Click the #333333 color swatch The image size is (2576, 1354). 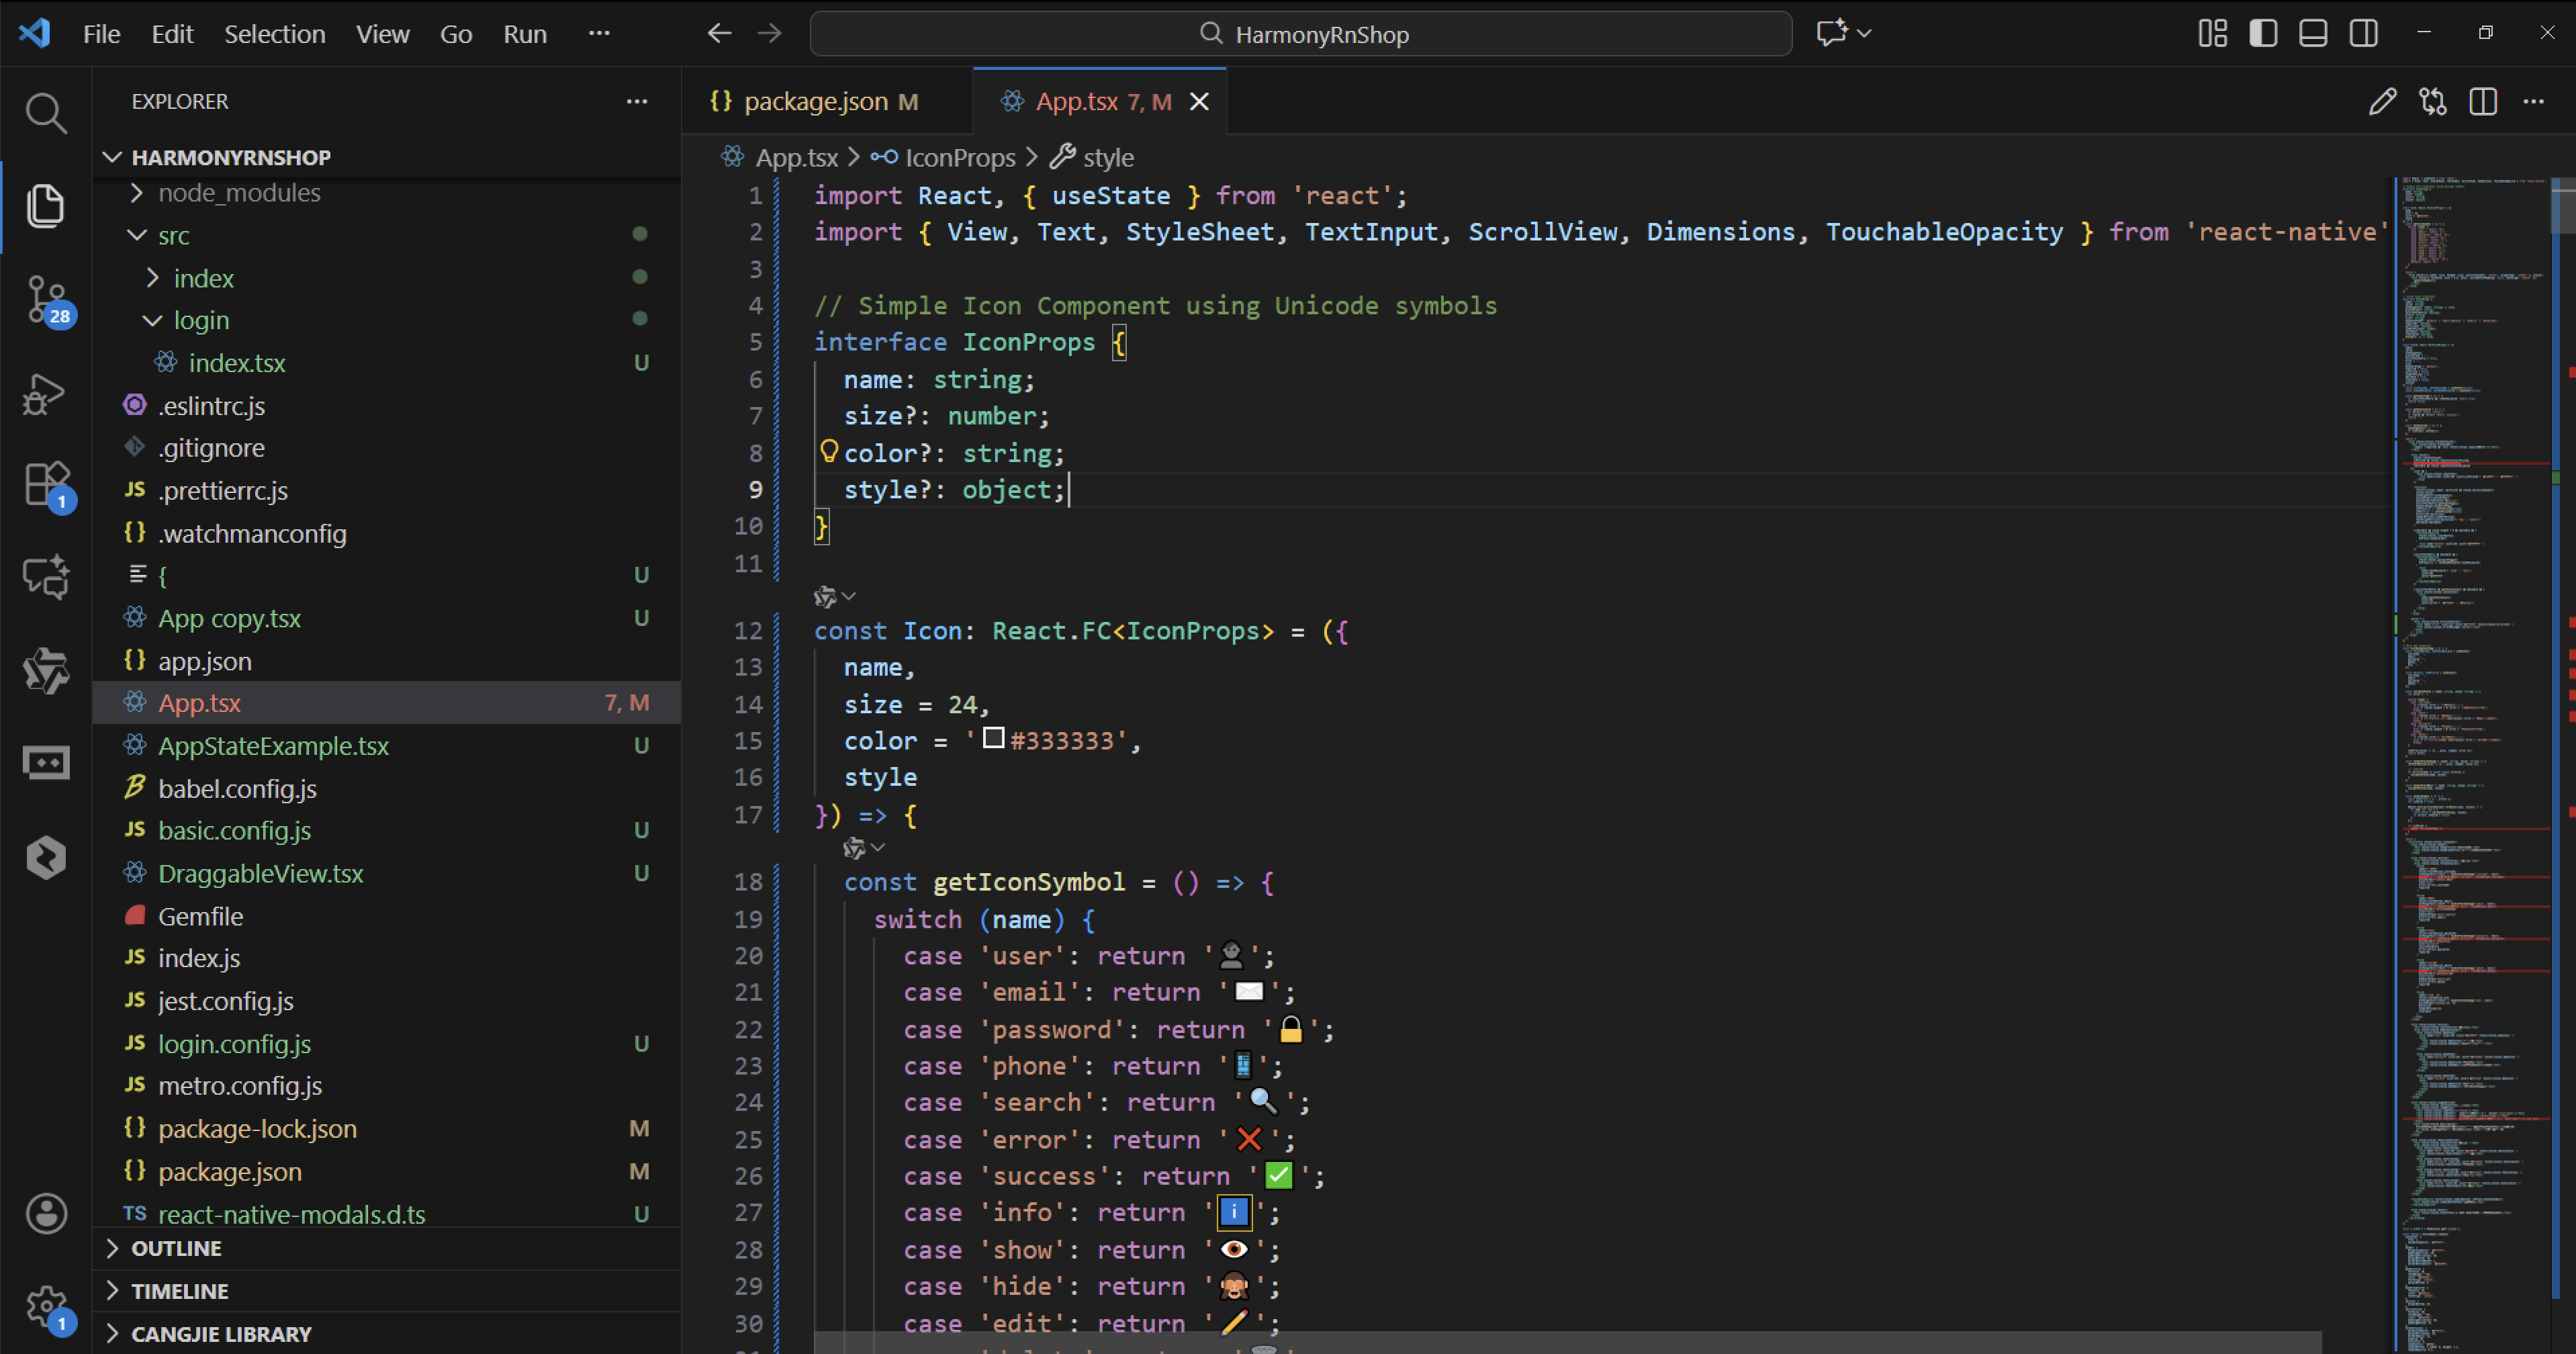point(993,738)
